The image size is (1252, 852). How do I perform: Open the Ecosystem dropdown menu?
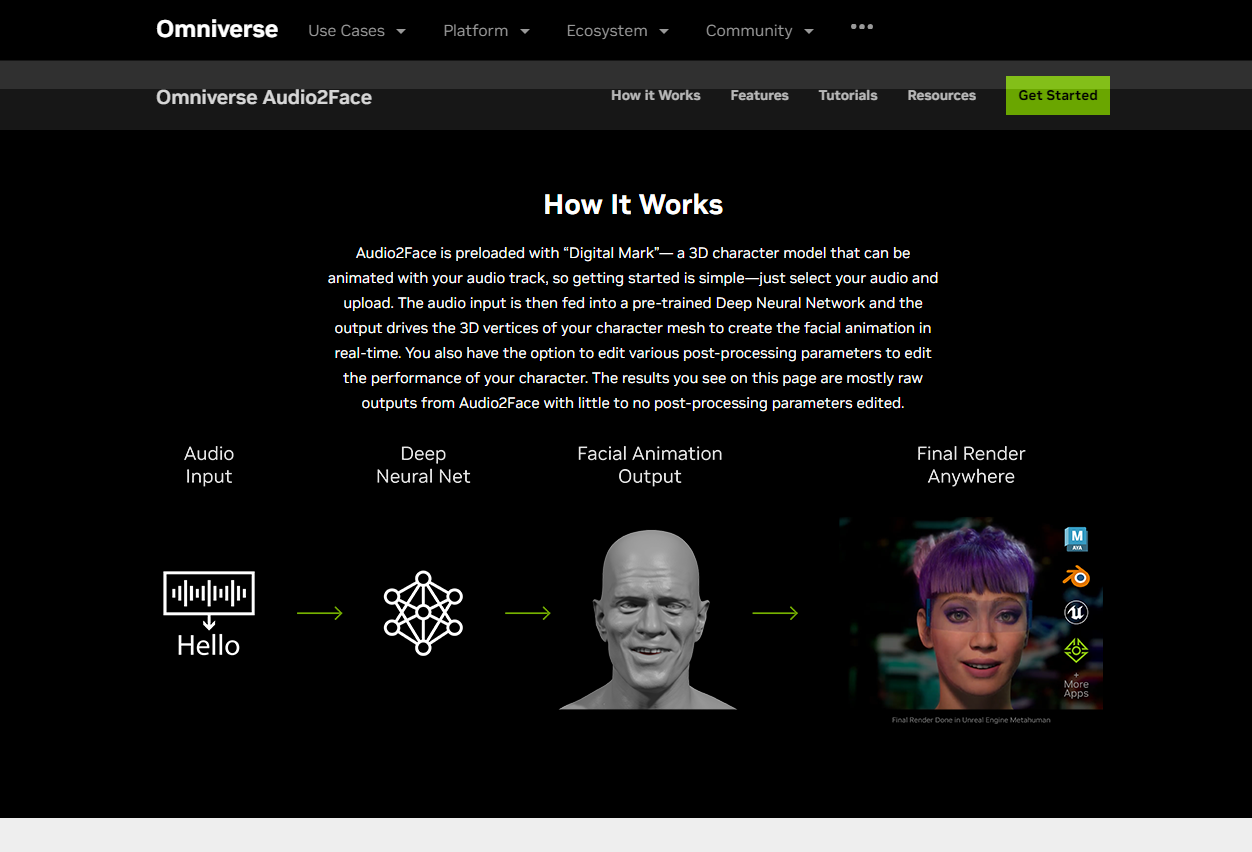click(x=617, y=31)
